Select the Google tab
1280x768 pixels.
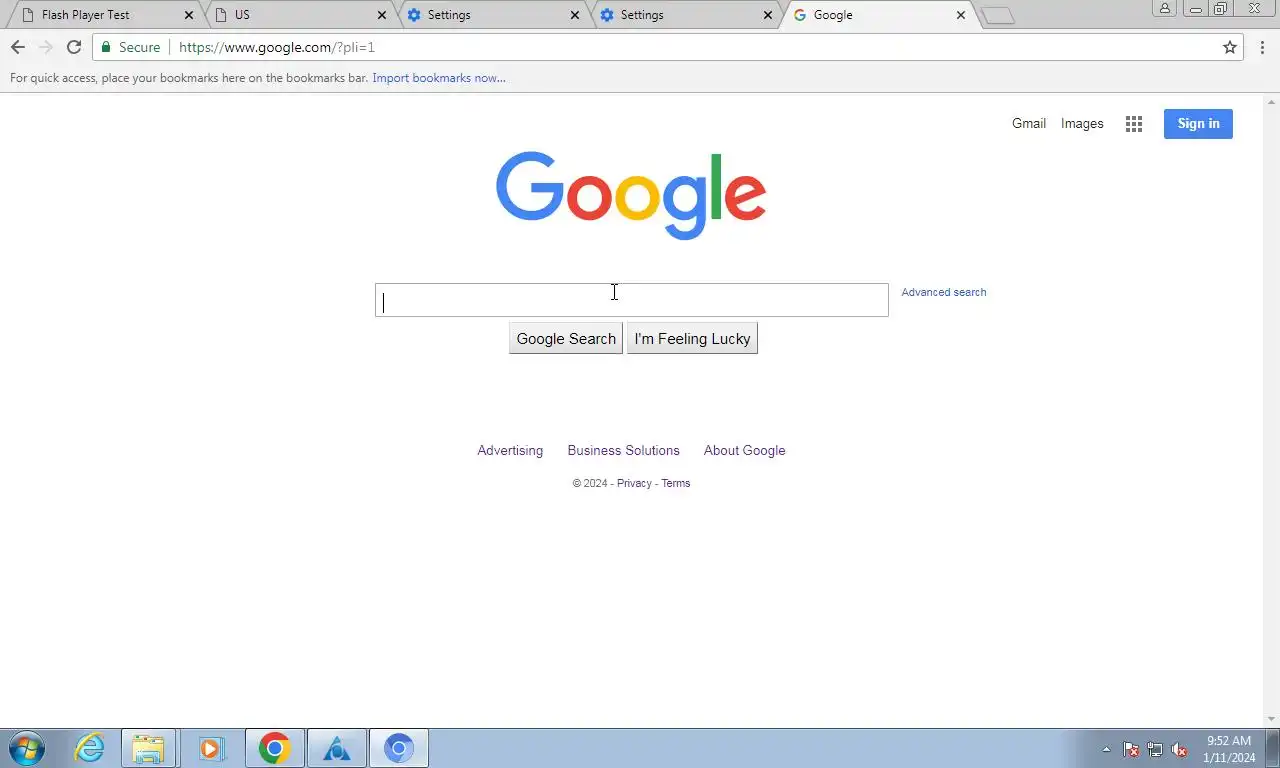point(878,15)
